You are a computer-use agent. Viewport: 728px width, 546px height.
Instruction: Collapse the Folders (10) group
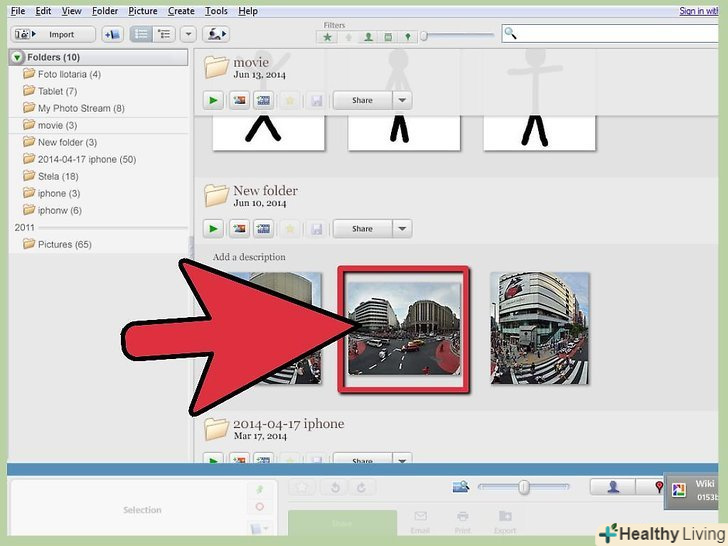(17, 58)
